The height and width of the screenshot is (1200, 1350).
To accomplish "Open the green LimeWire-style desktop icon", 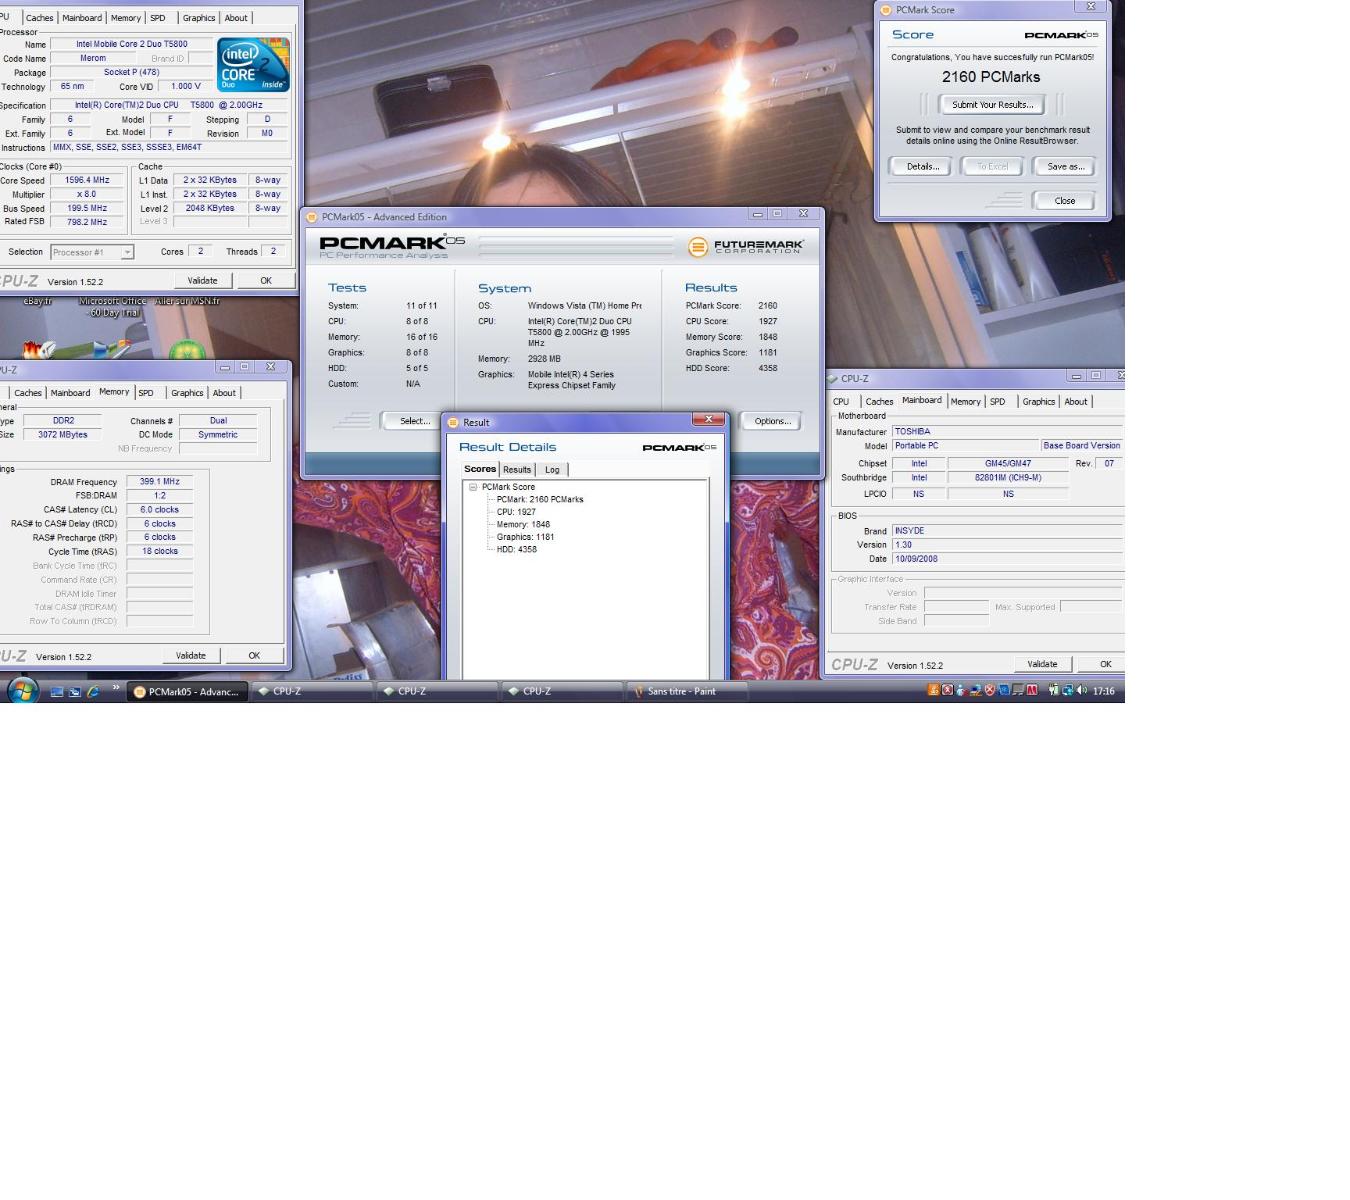I will [186, 351].
